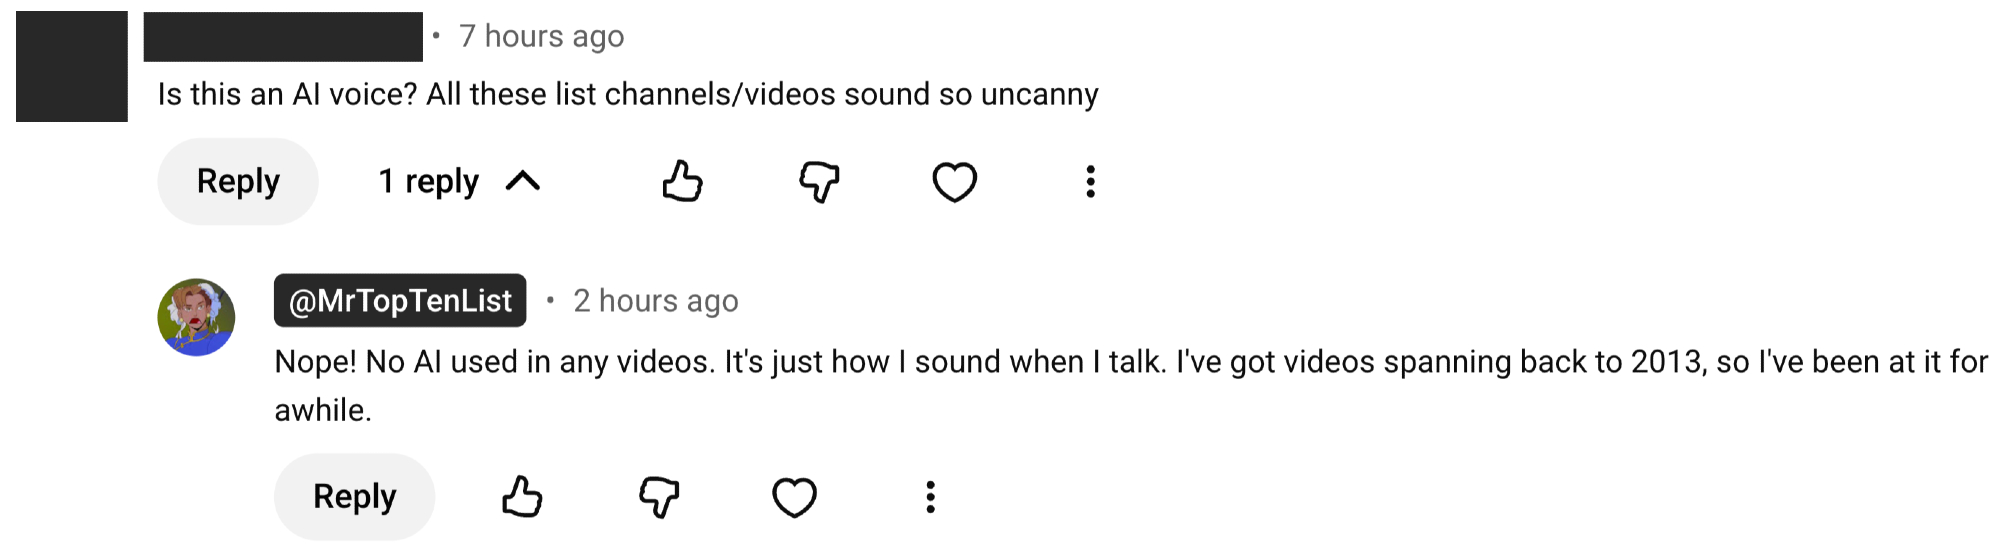Click the '2 hours ago' timestamp
2000x551 pixels.
point(655,301)
